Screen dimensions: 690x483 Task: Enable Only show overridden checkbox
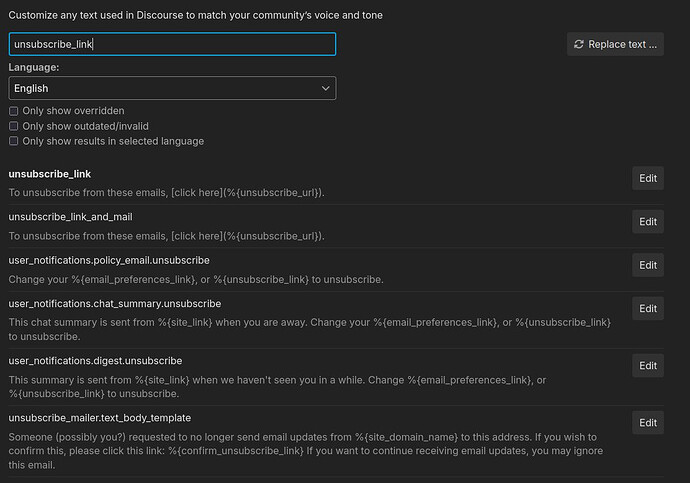tap(14, 111)
